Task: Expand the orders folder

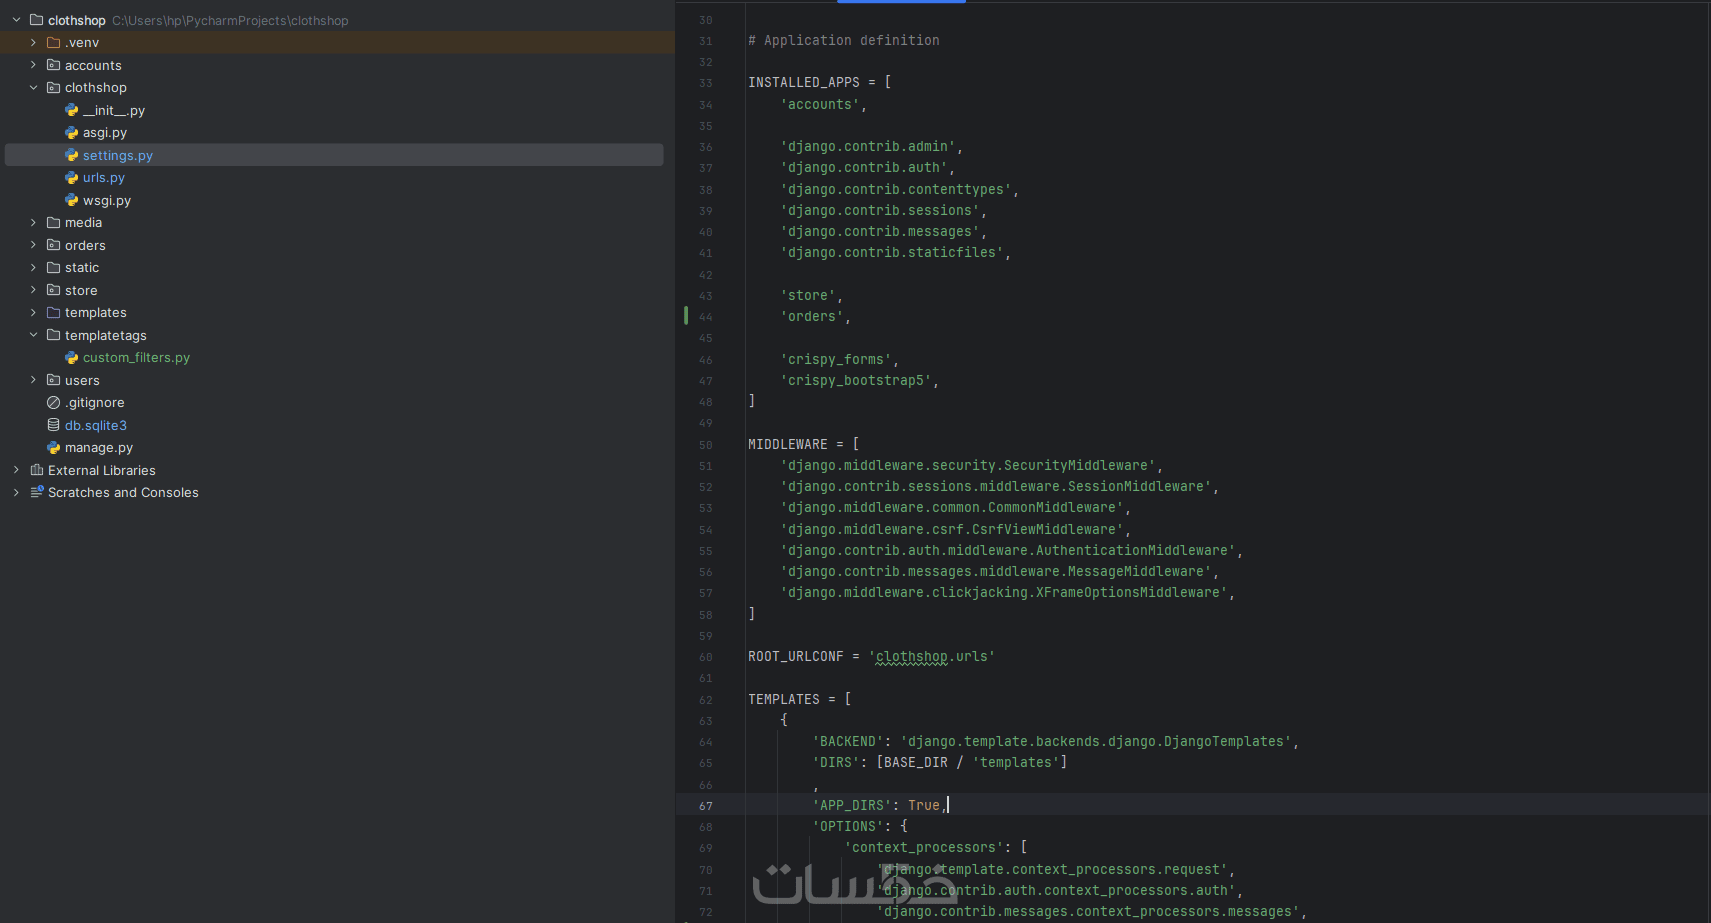Action: 33,245
